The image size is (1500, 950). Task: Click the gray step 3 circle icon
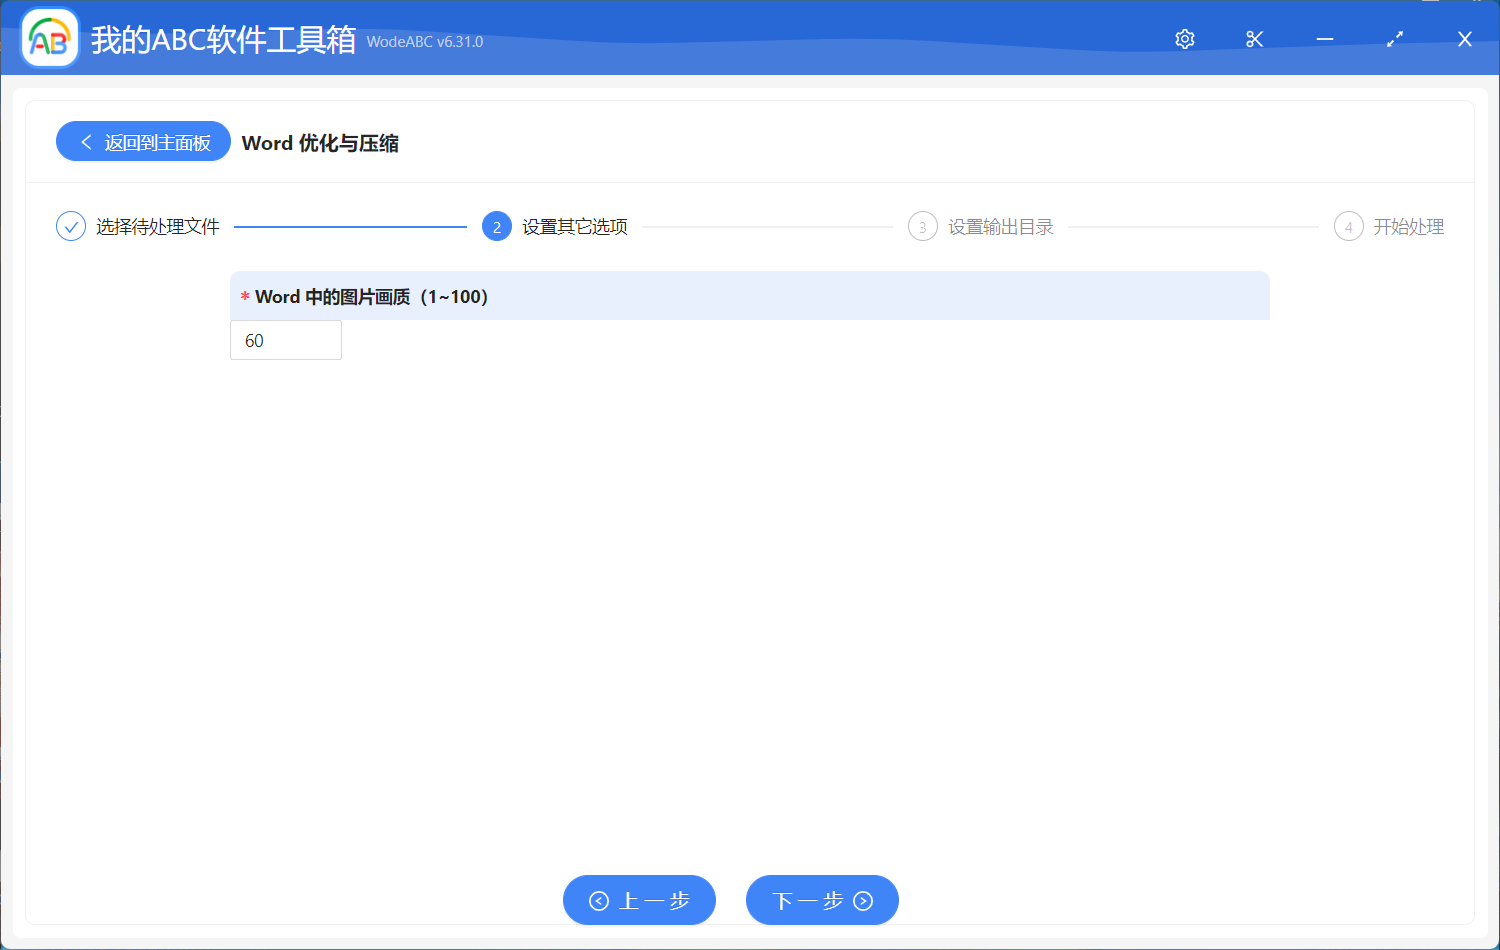922,226
